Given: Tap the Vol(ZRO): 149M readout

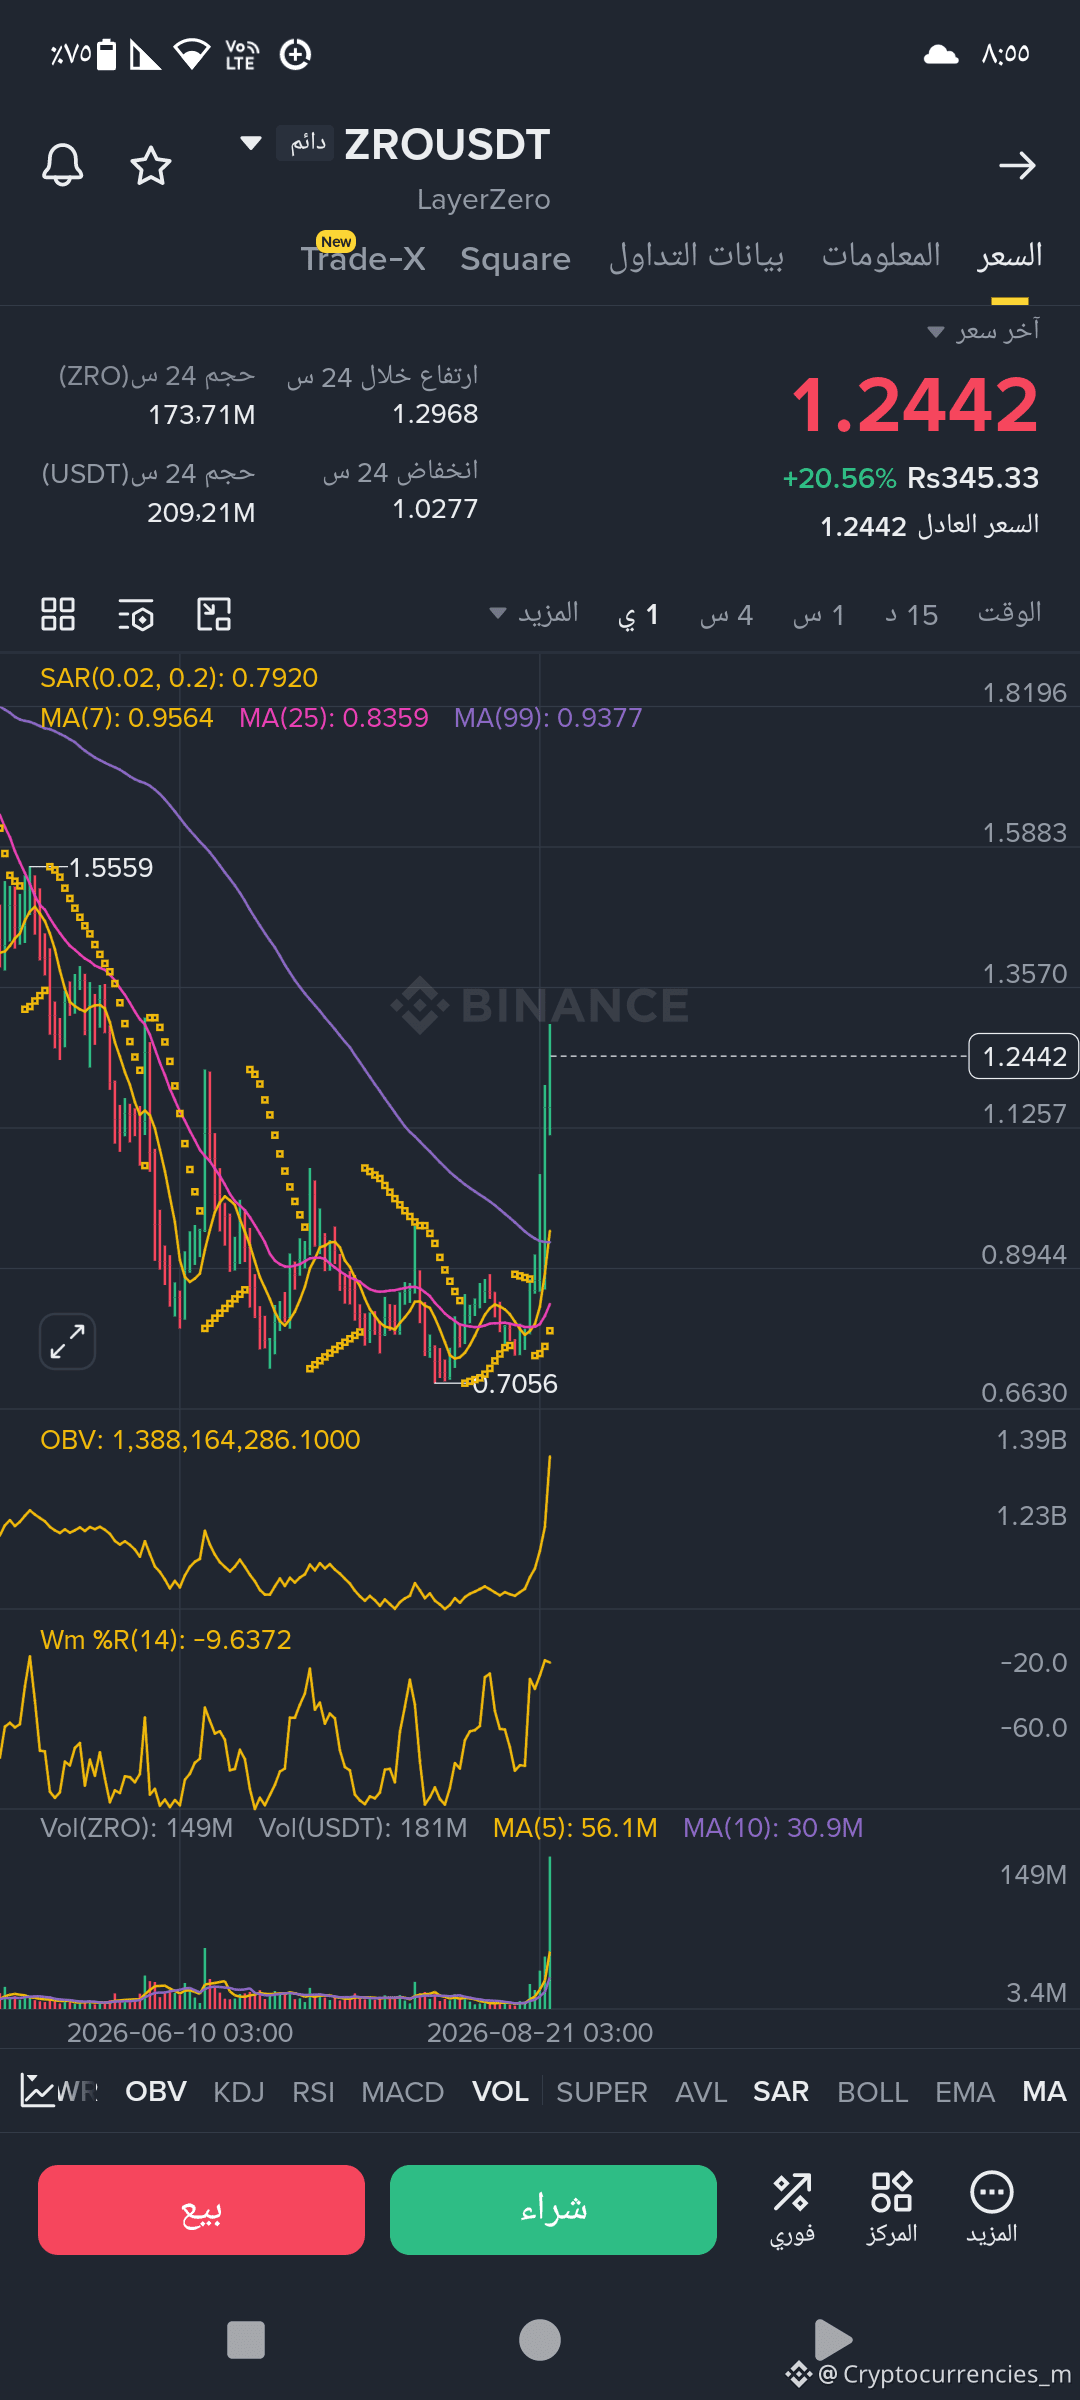Looking at the screenshot, I should [136, 1828].
